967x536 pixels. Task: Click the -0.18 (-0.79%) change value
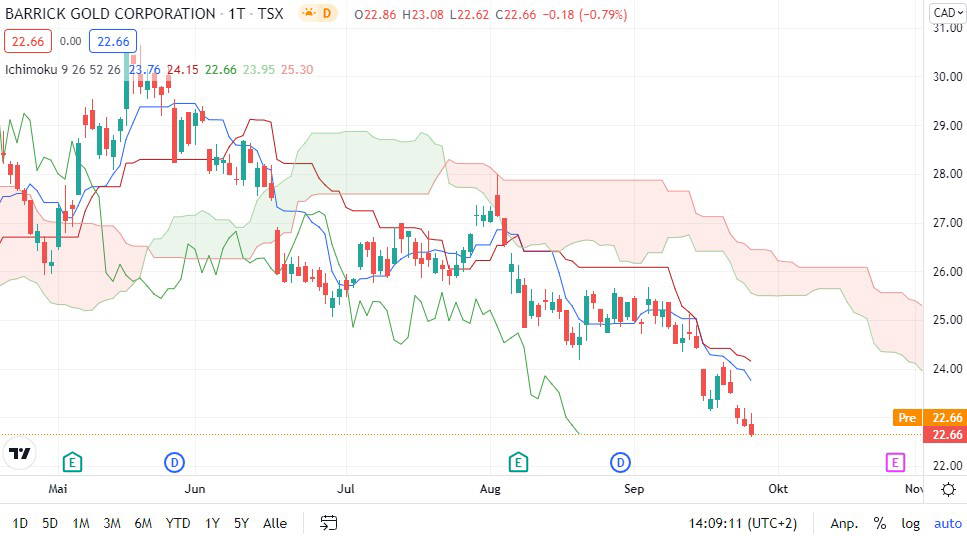pos(585,14)
